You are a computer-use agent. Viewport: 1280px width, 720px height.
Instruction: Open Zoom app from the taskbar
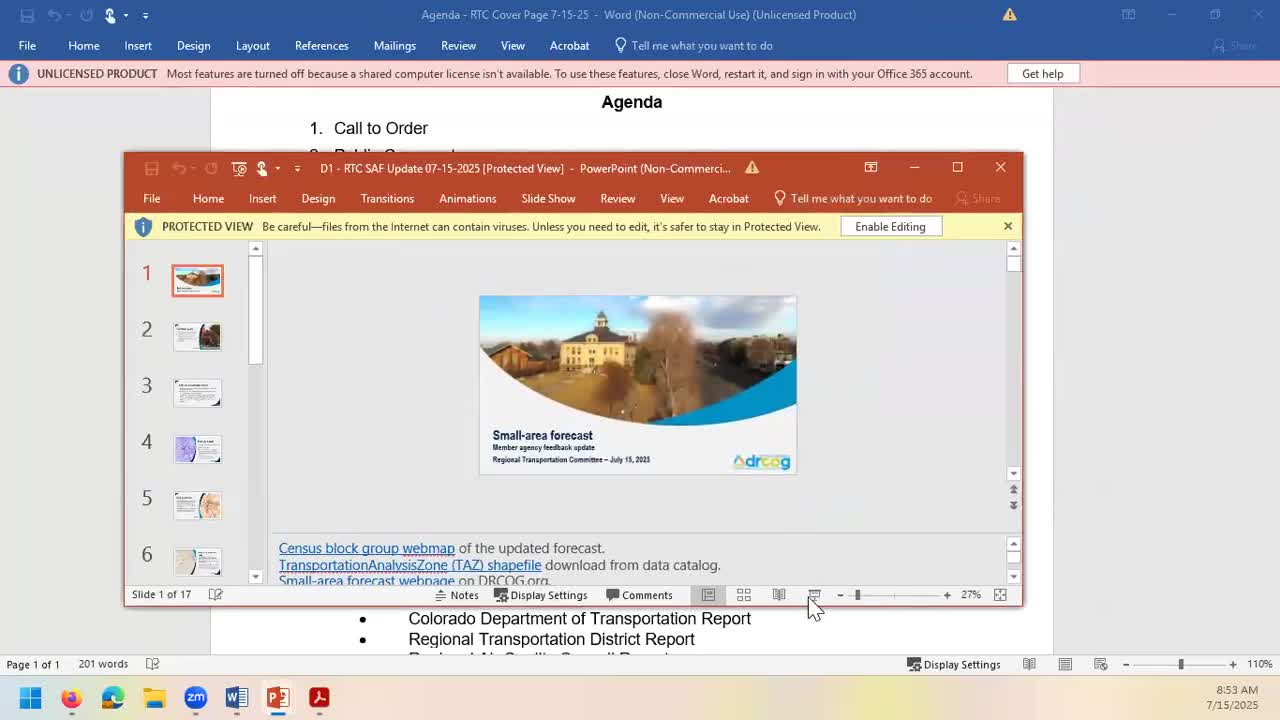195,697
